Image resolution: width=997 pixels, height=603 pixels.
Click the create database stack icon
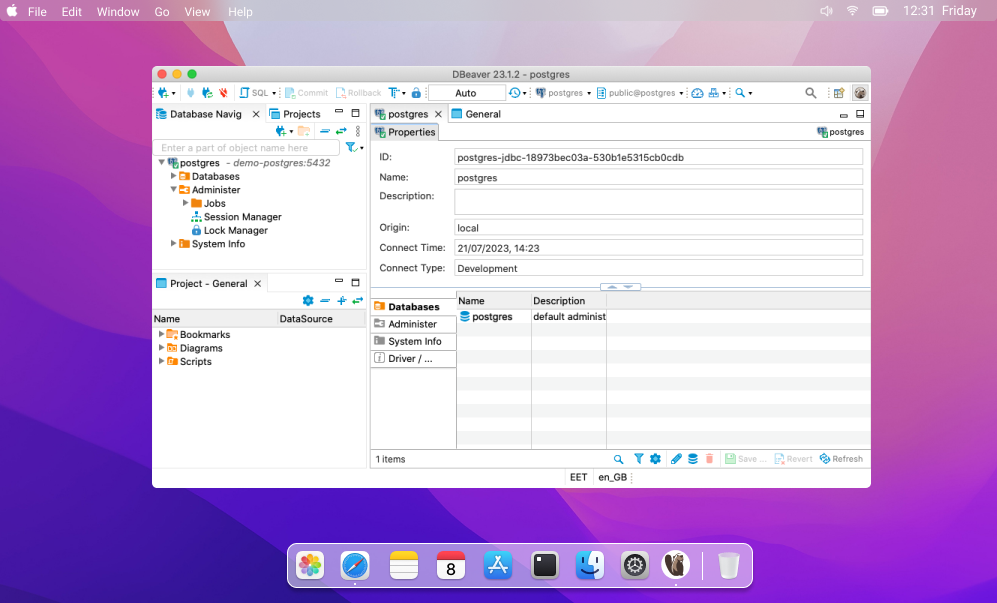[x=693, y=459]
